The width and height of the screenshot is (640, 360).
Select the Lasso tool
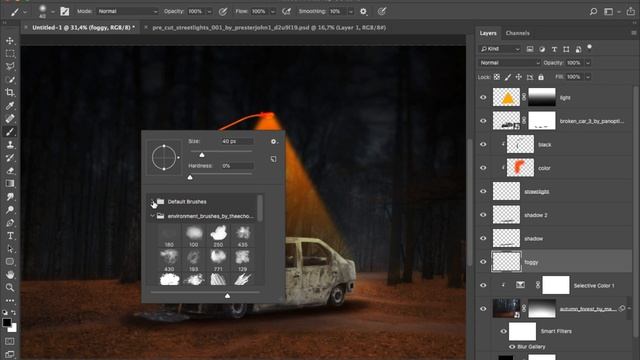10,67
